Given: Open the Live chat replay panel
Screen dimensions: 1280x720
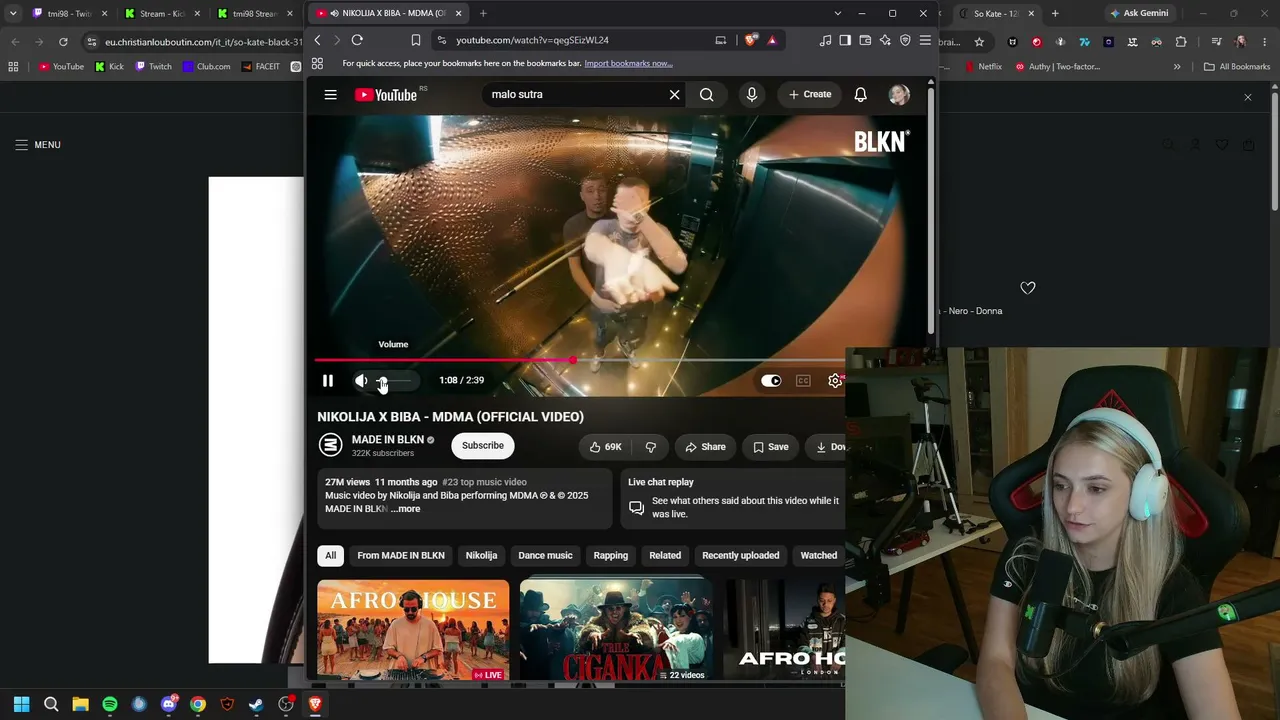Looking at the screenshot, I should pyautogui.click(x=732, y=499).
